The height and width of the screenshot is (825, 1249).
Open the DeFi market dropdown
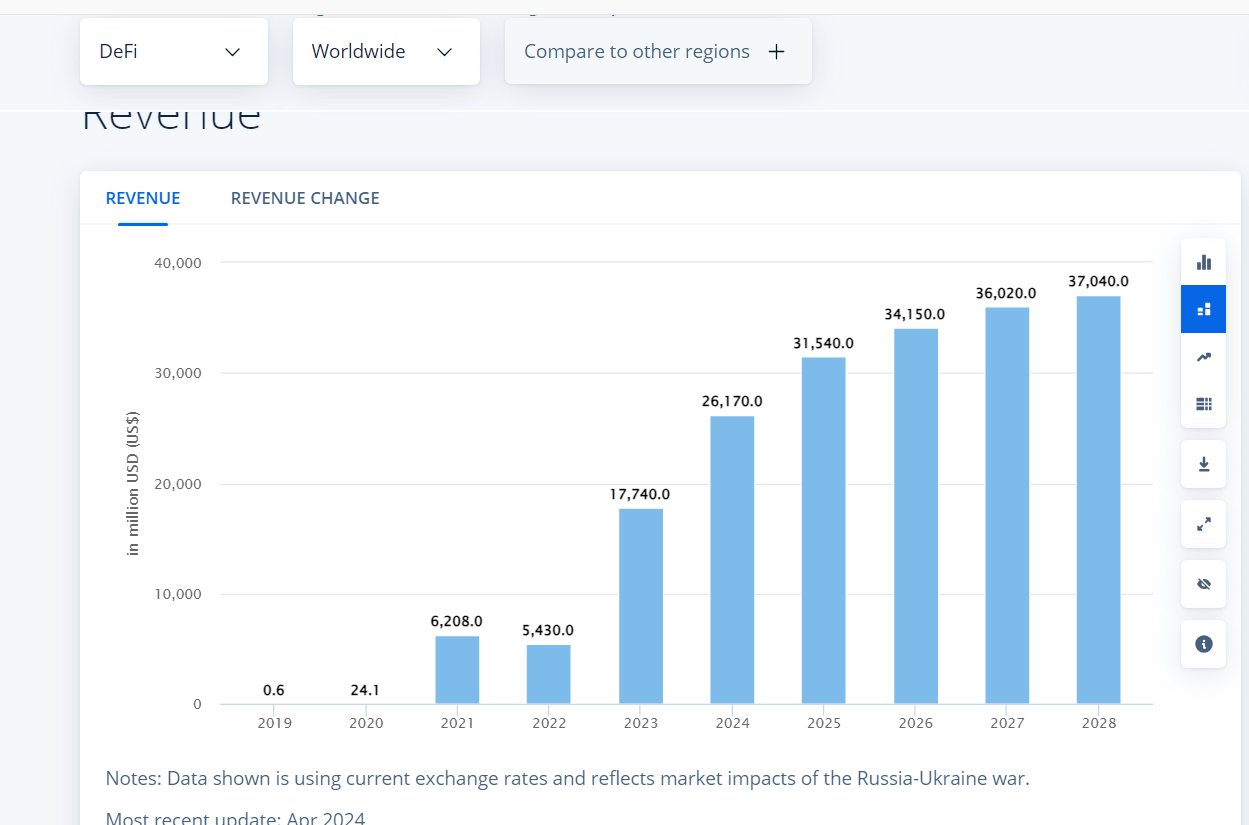pos(173,52)
